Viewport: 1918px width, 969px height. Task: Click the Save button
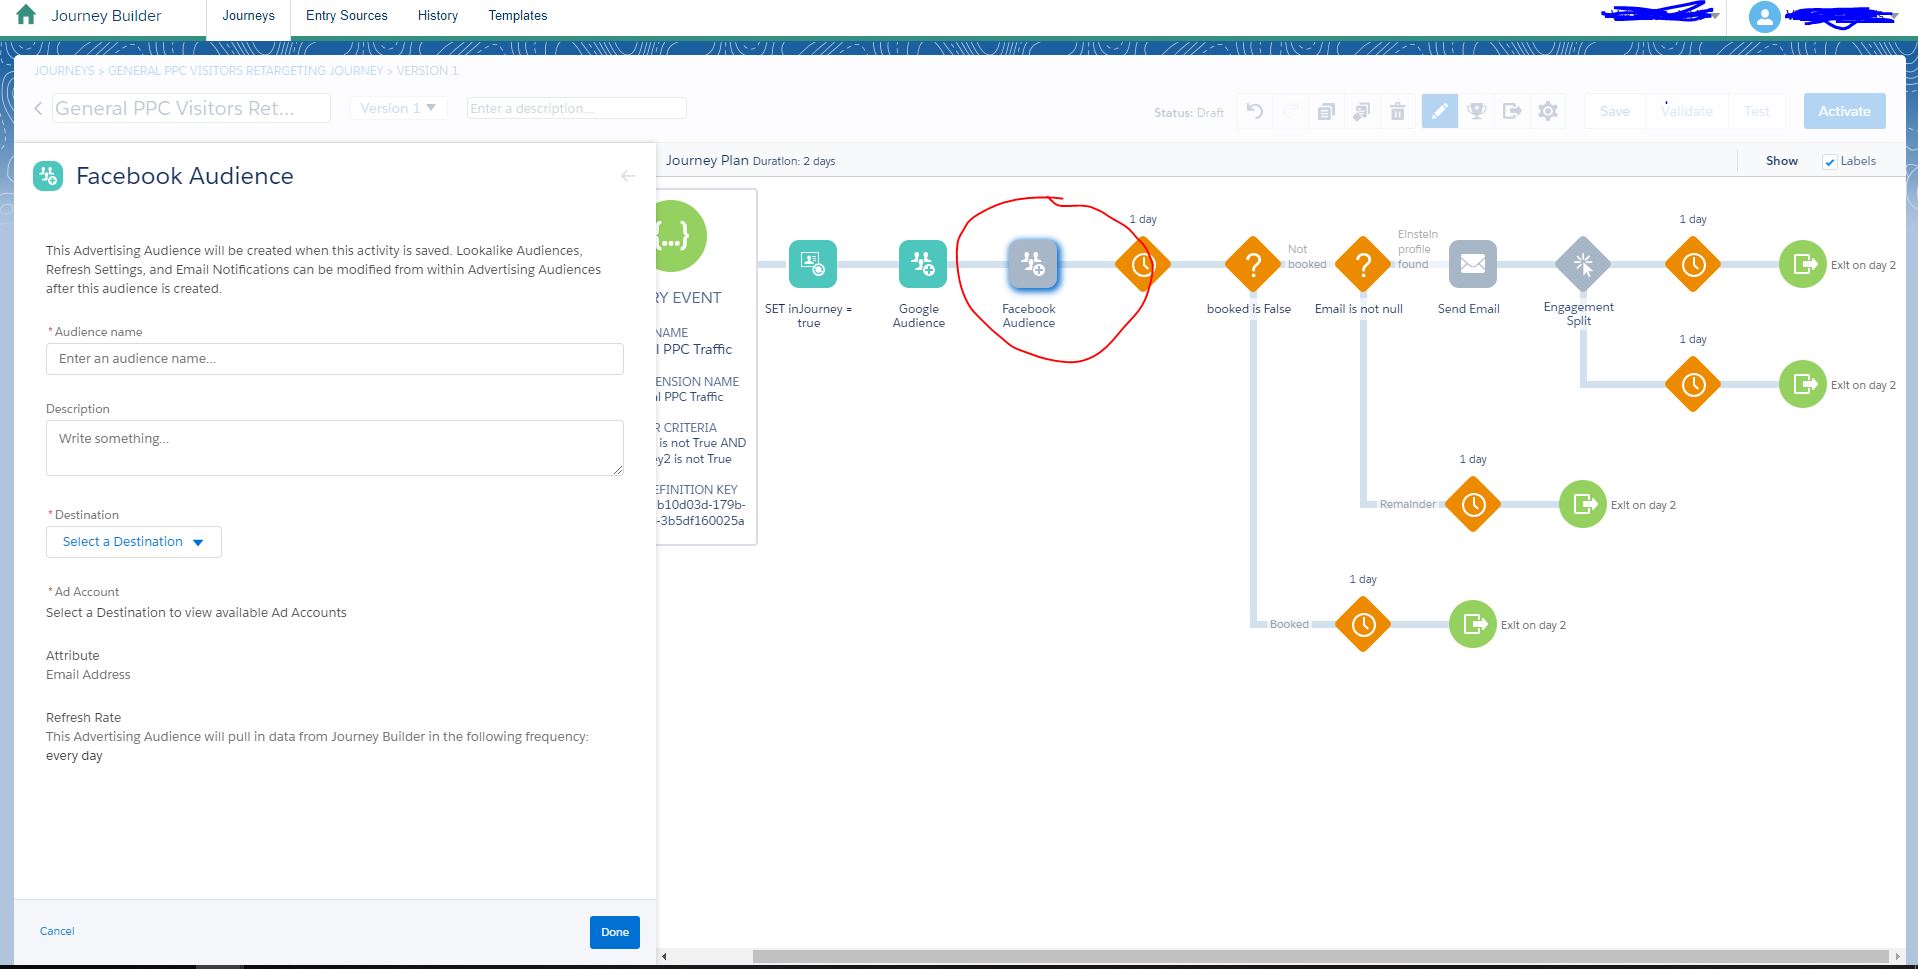[x=1614, y=111]
